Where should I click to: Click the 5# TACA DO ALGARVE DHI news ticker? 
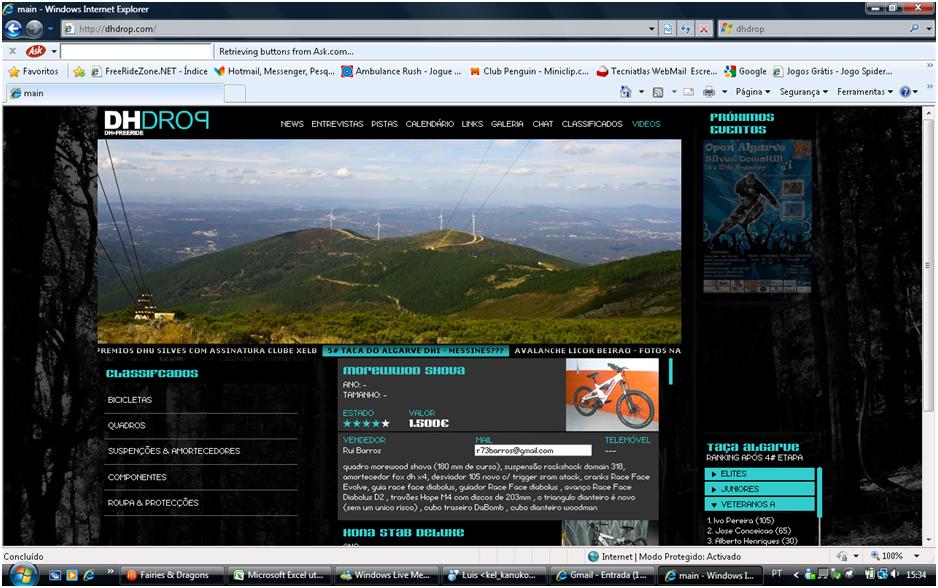click(416, 351)
